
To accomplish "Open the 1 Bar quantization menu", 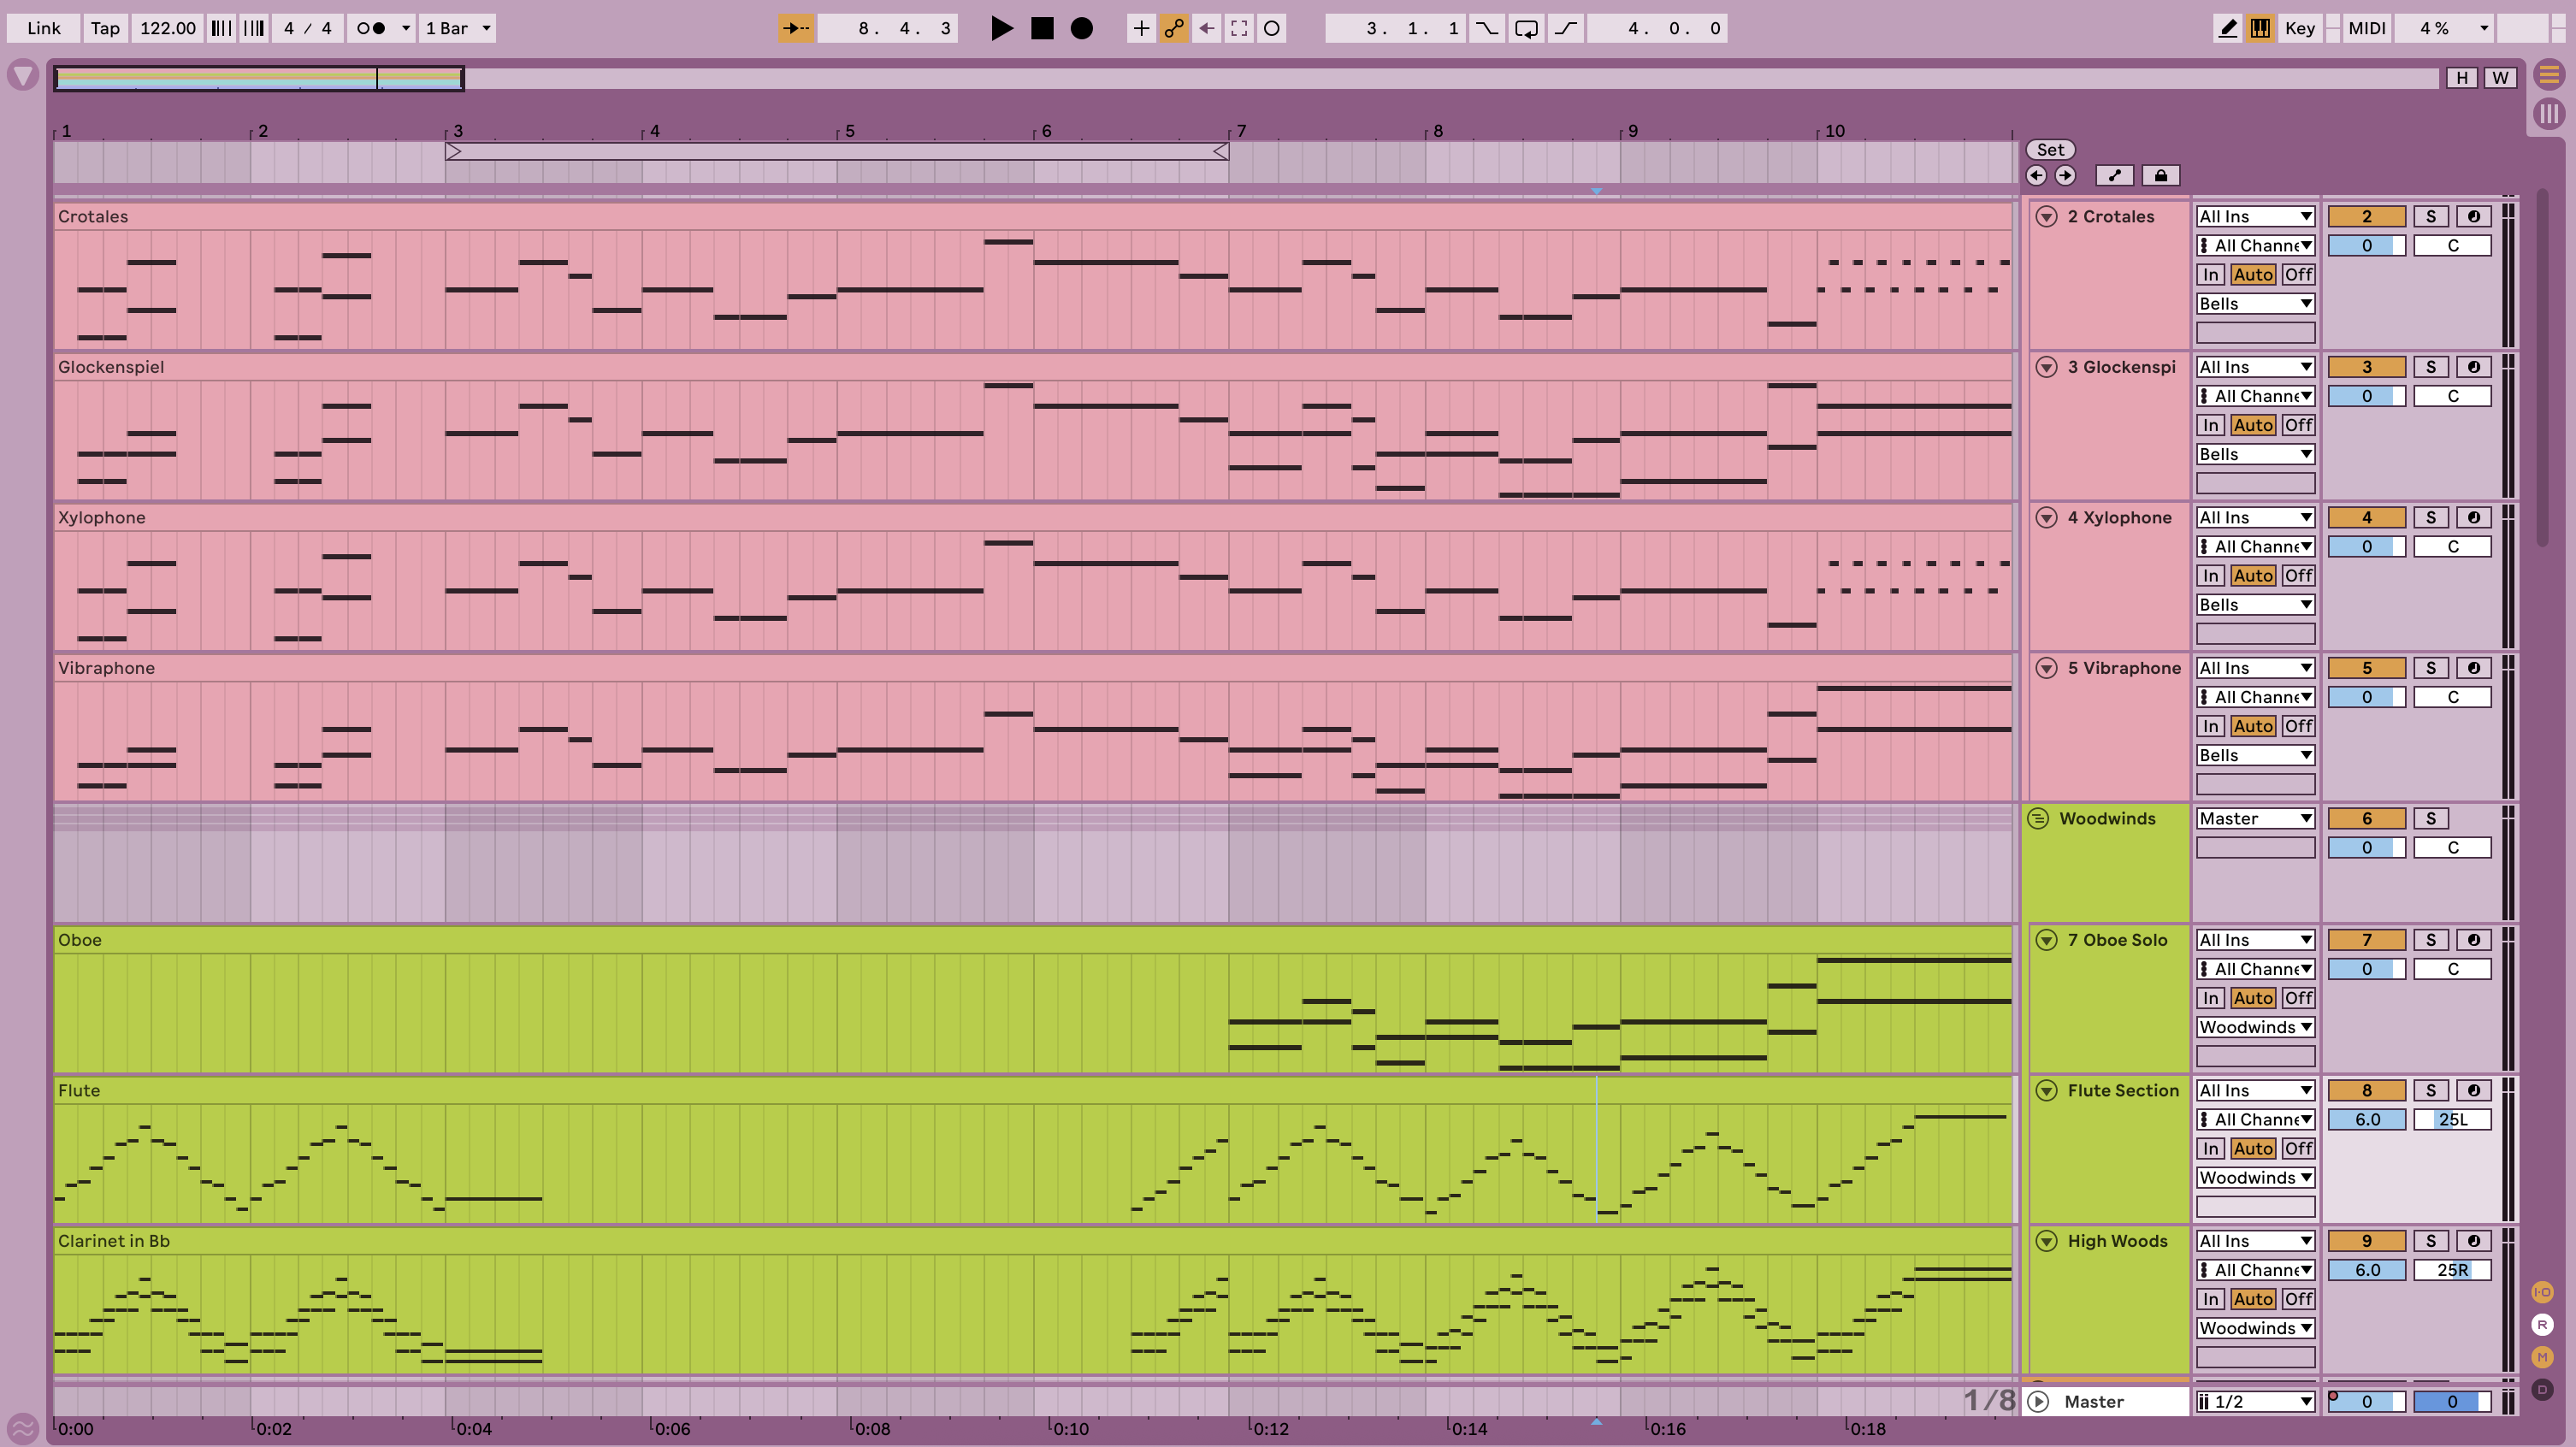I will coord(457,28).
